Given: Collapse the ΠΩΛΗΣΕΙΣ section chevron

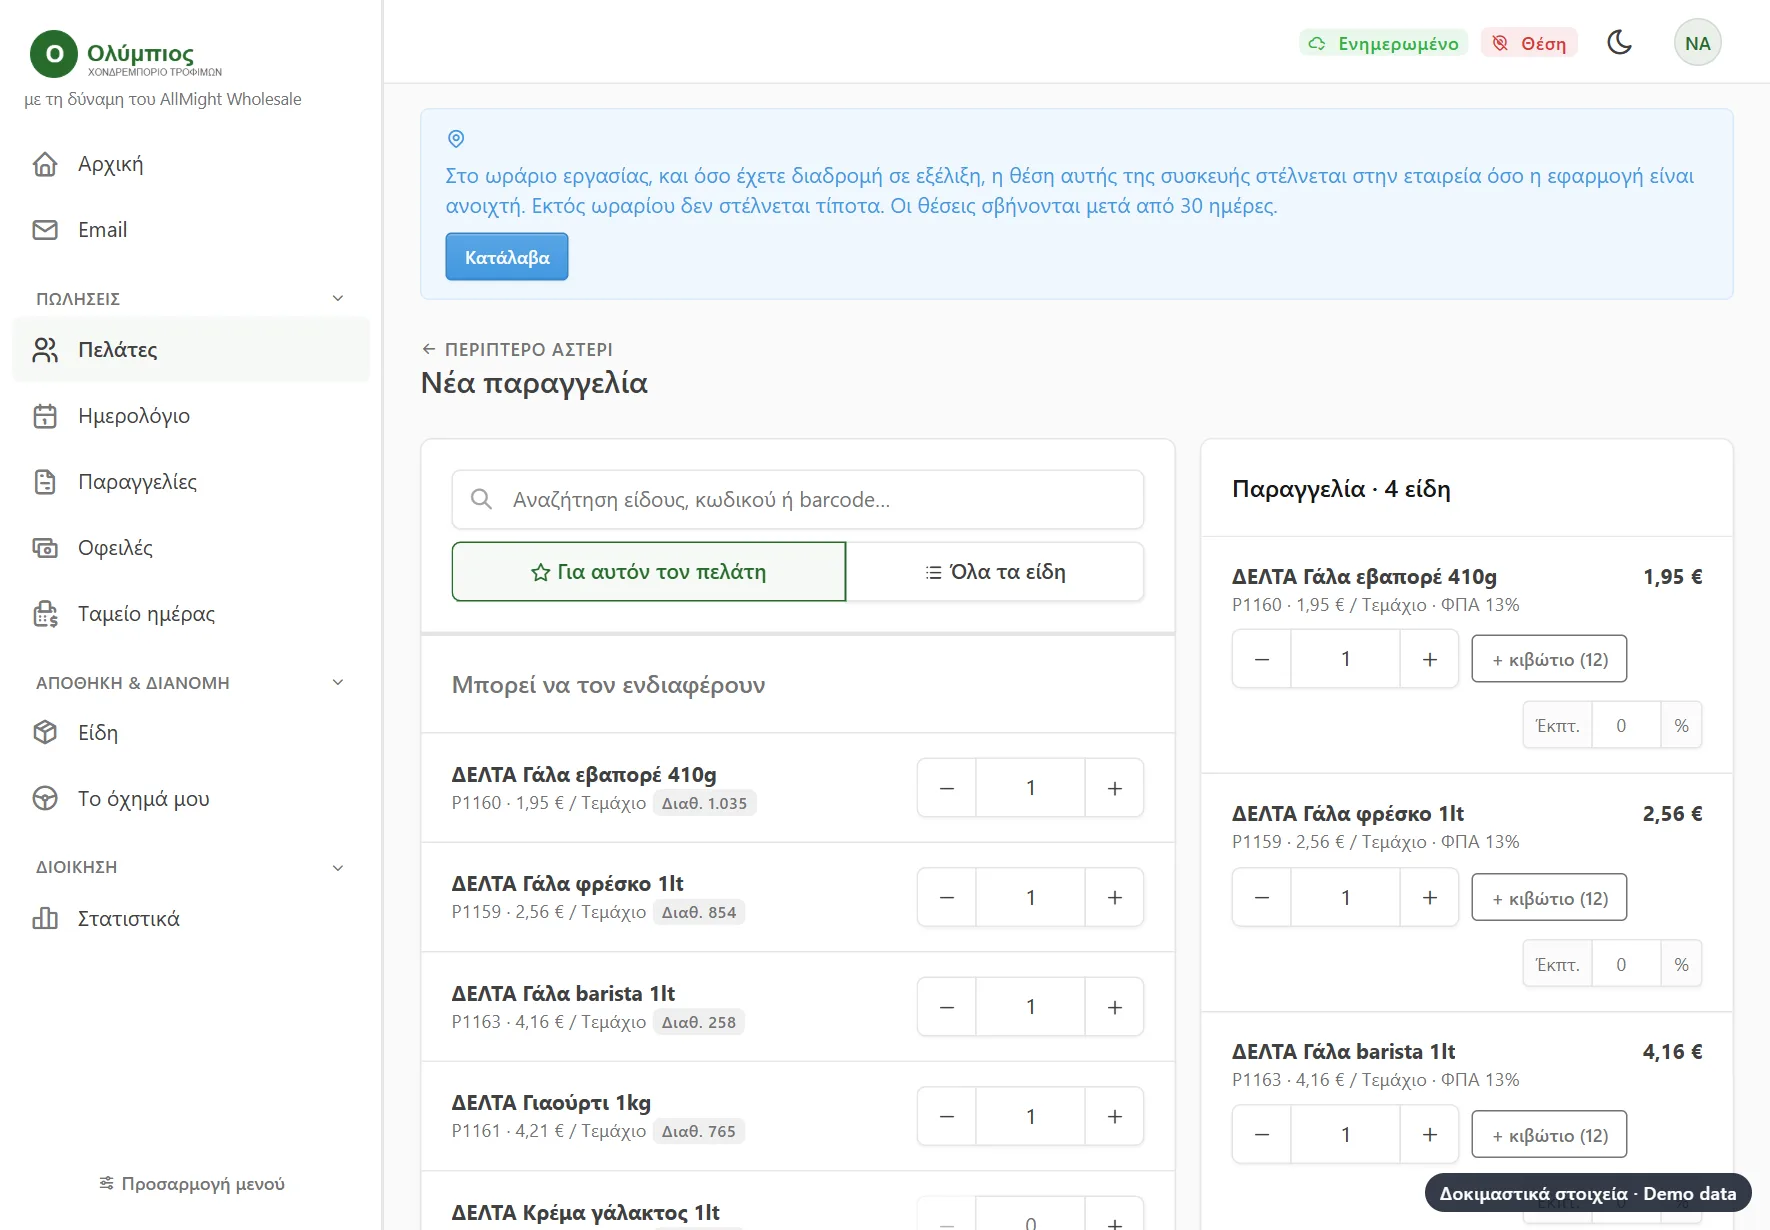Looking at the screenshot, I should (338, 298).
